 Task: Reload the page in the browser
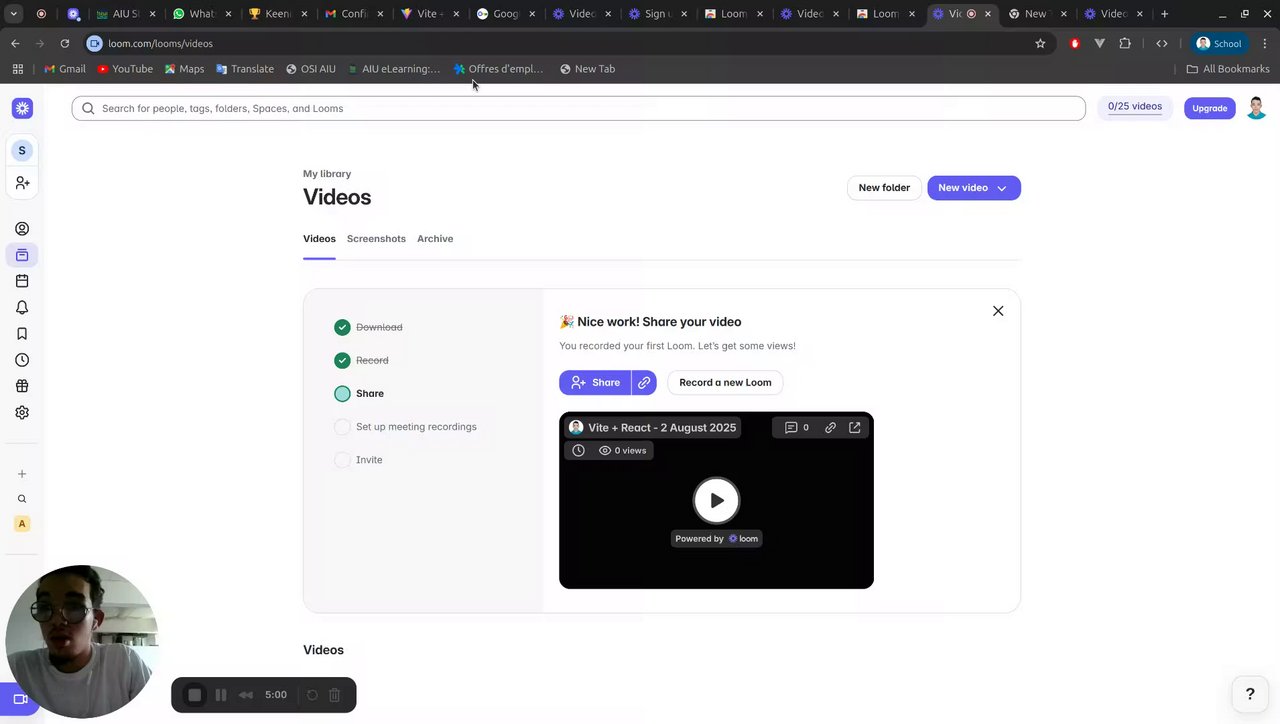pyautogui.click(x=65, y=43)
